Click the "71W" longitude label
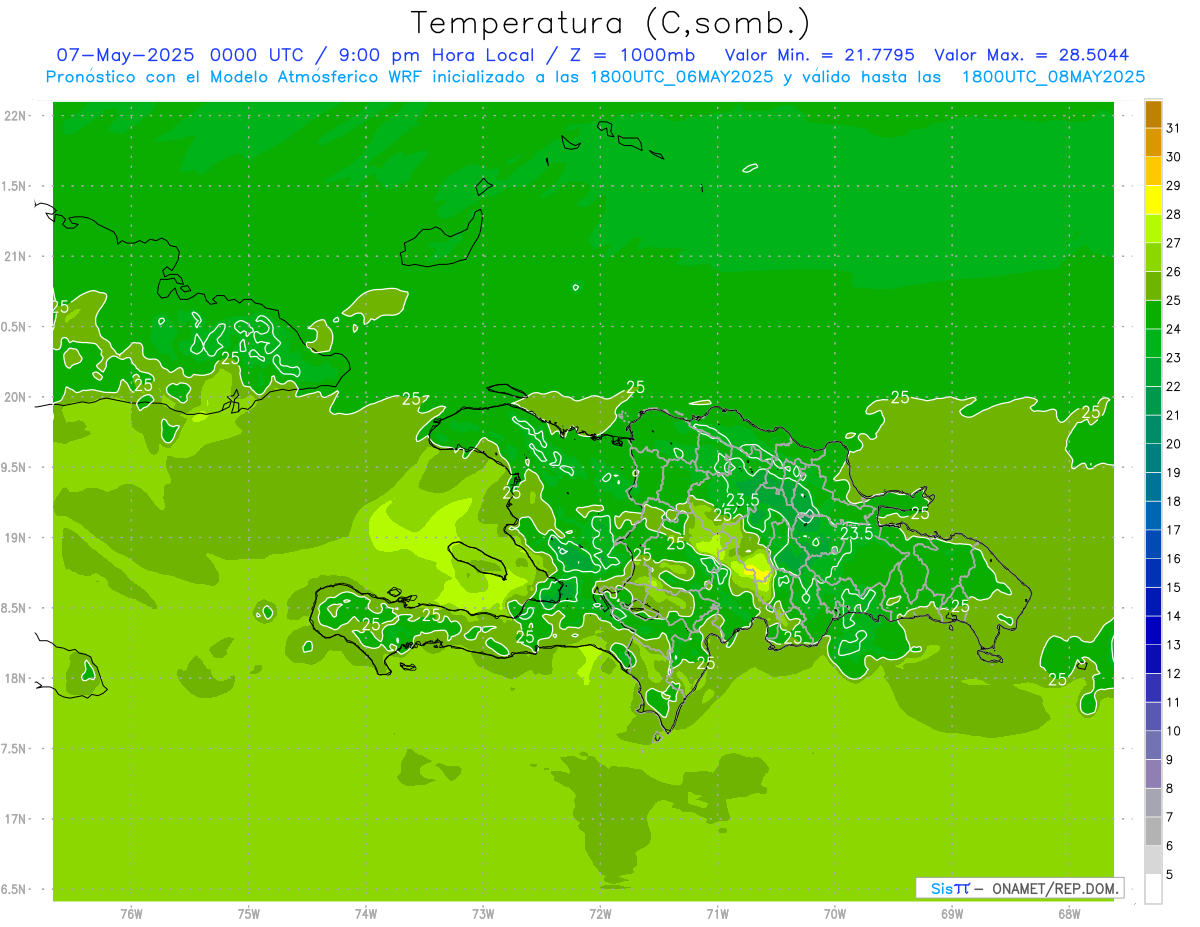This screenshot has height=927, width=1200. click(717, 913)
